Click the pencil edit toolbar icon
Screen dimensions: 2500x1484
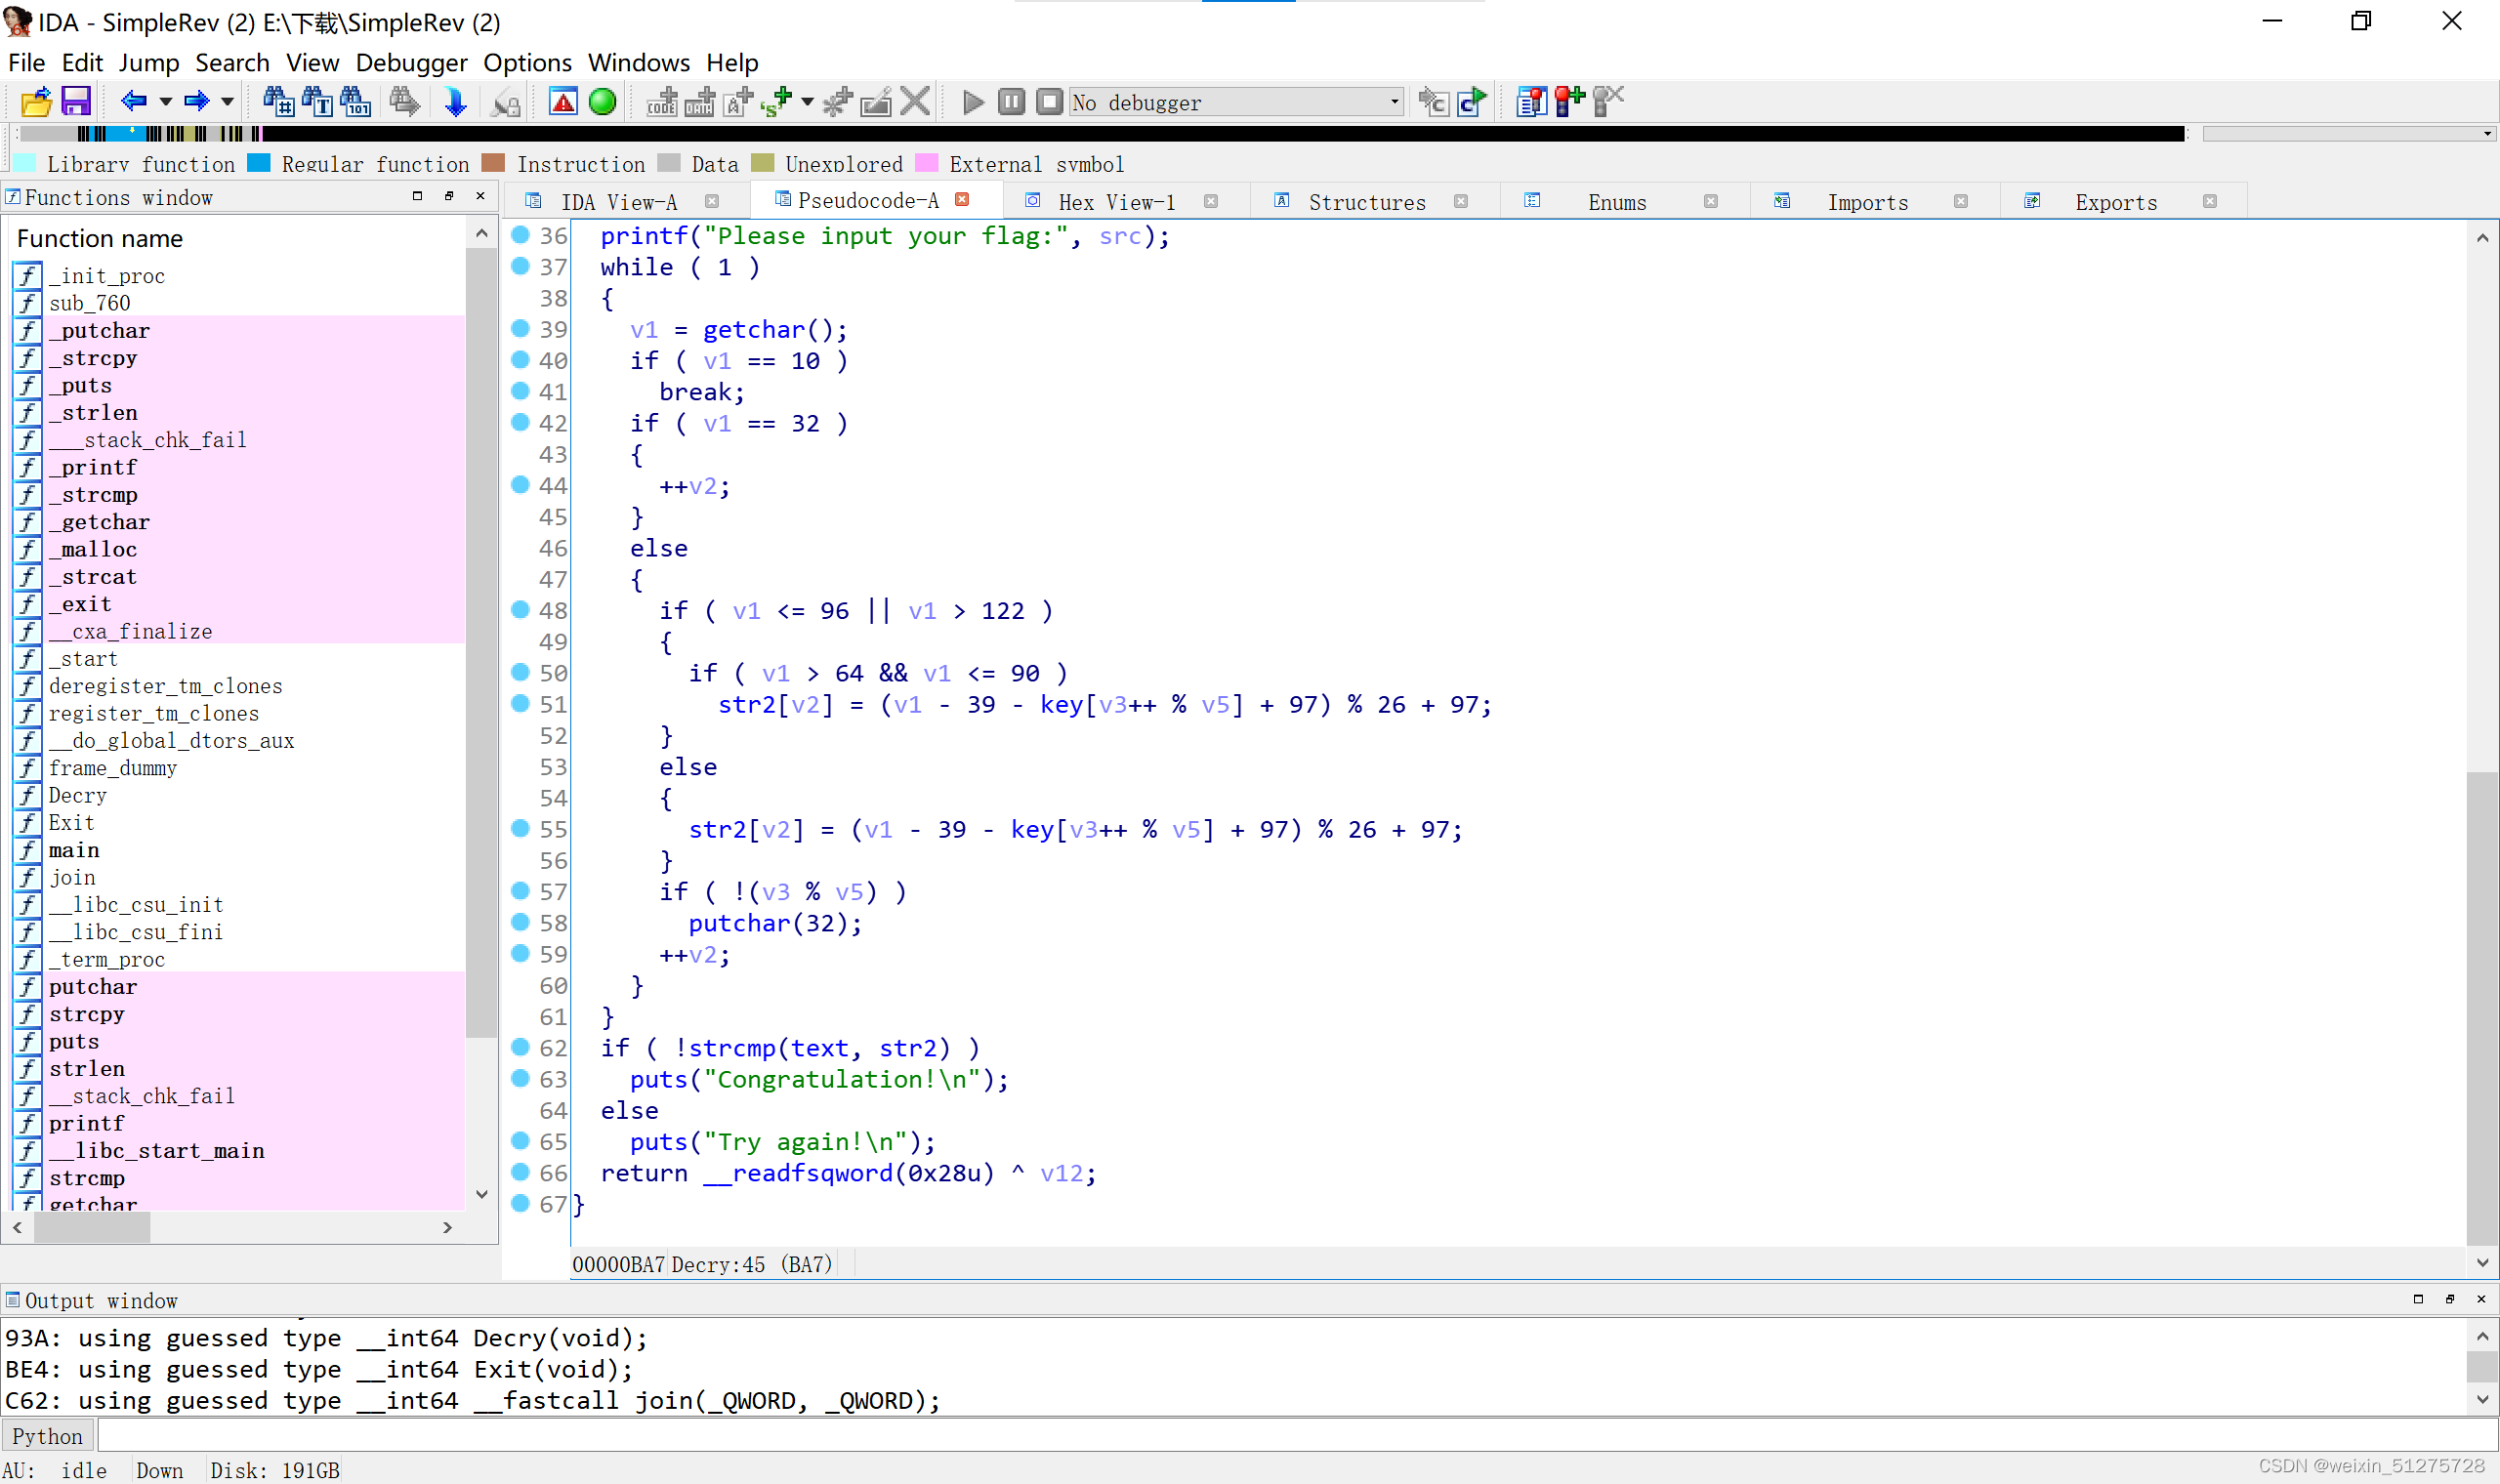pyautogui.click(x=876, y=102)
